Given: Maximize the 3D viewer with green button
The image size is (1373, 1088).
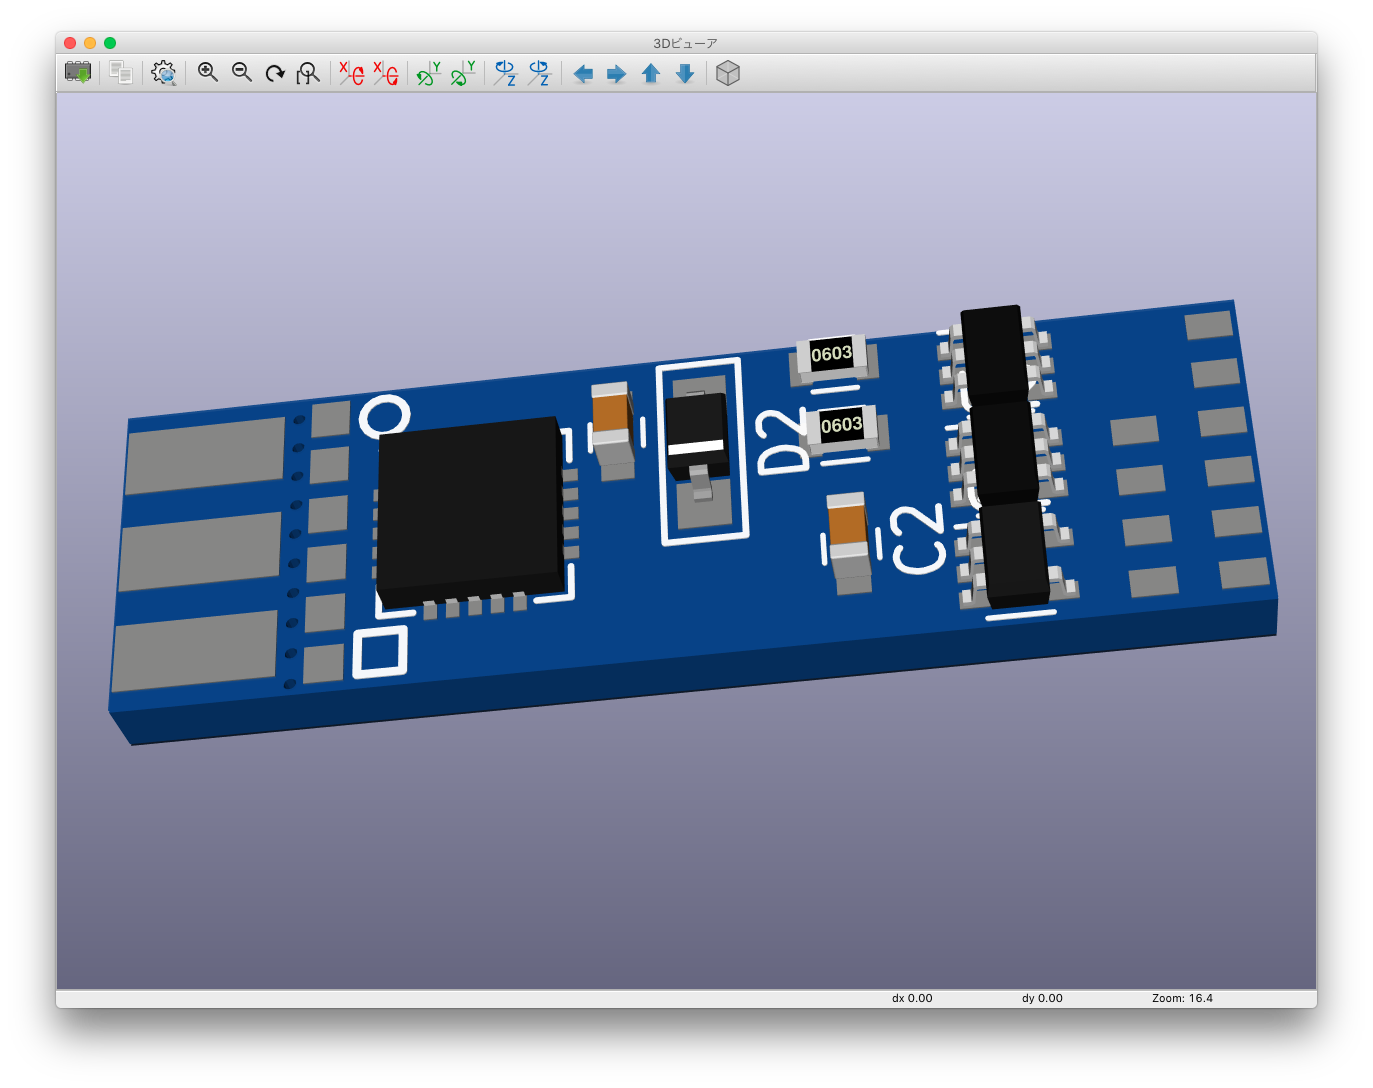Looking at the screenshot, I should pos(110,43).
